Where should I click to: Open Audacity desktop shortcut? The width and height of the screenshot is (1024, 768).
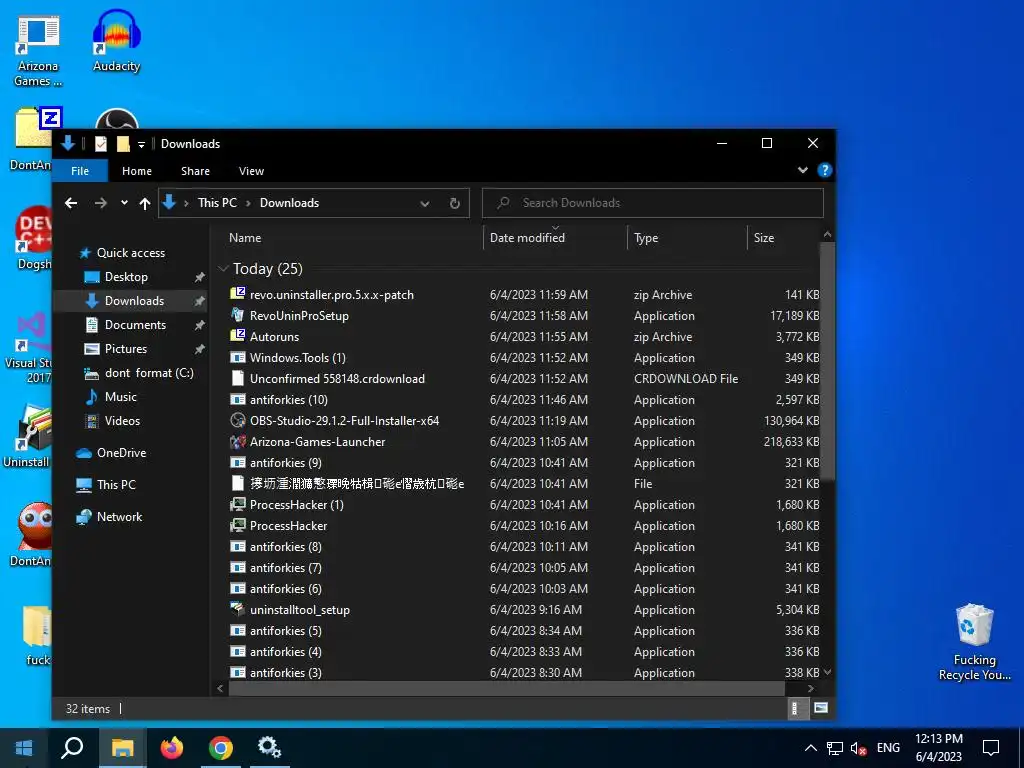point(116,40)
